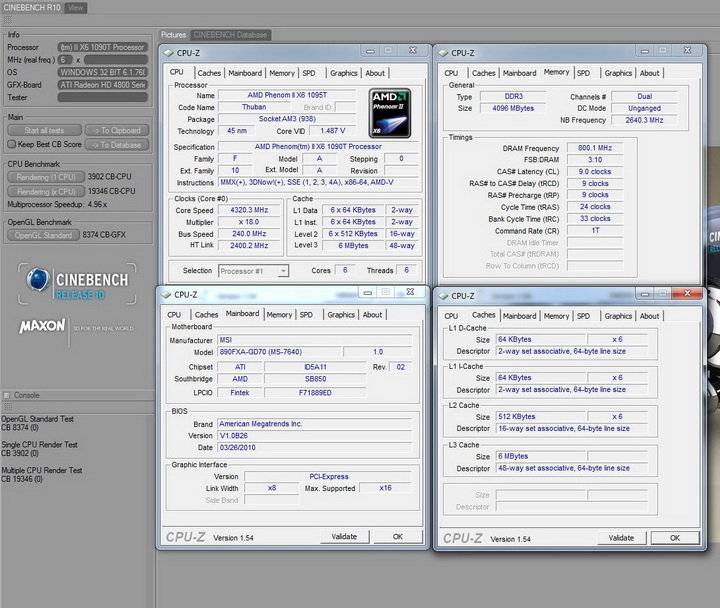Select Graphics tab in the CPU window
This screenshot has width=720, height=608.
(x=343, y=73)
